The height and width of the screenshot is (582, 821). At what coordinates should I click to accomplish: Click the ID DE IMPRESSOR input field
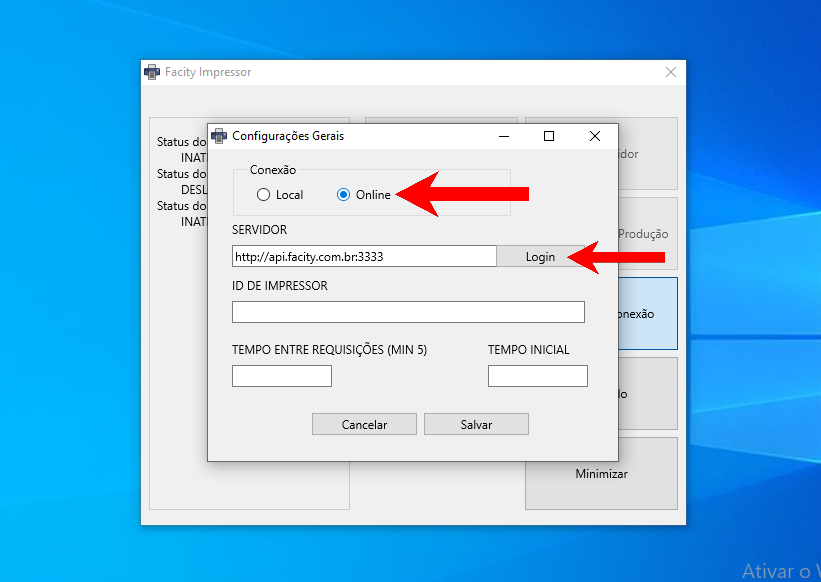(x=408, y=312)
